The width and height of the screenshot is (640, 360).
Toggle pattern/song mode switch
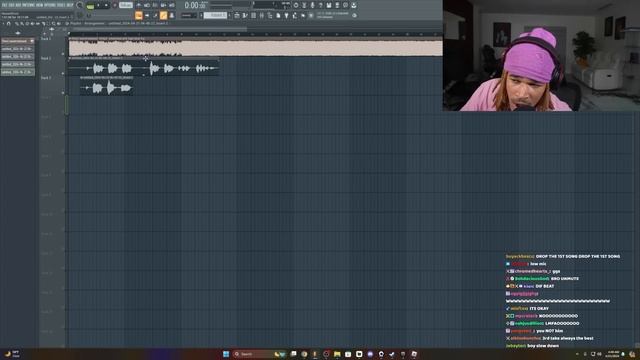pos(90,6)
